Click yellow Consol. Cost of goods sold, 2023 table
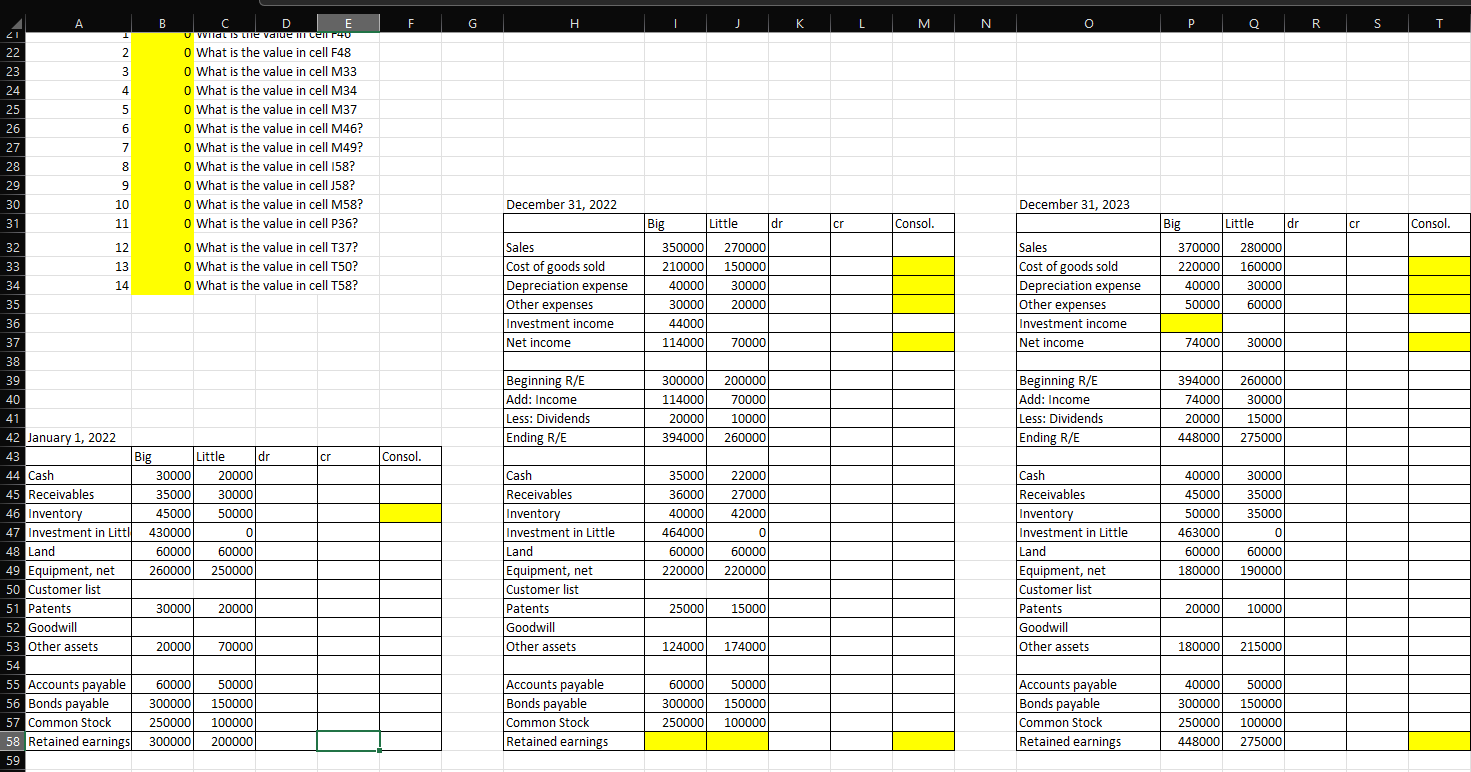Screen dimensions: 1471x772 click(x=1439, y=266)
